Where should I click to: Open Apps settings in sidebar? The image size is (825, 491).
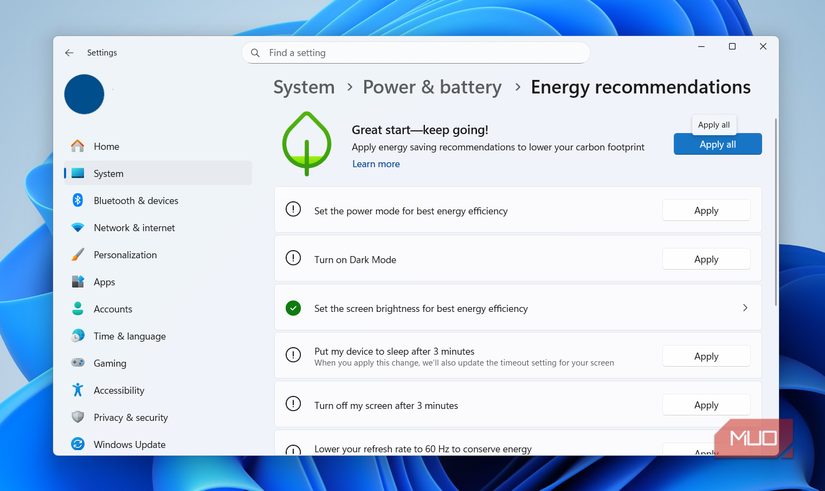[158, 282]
